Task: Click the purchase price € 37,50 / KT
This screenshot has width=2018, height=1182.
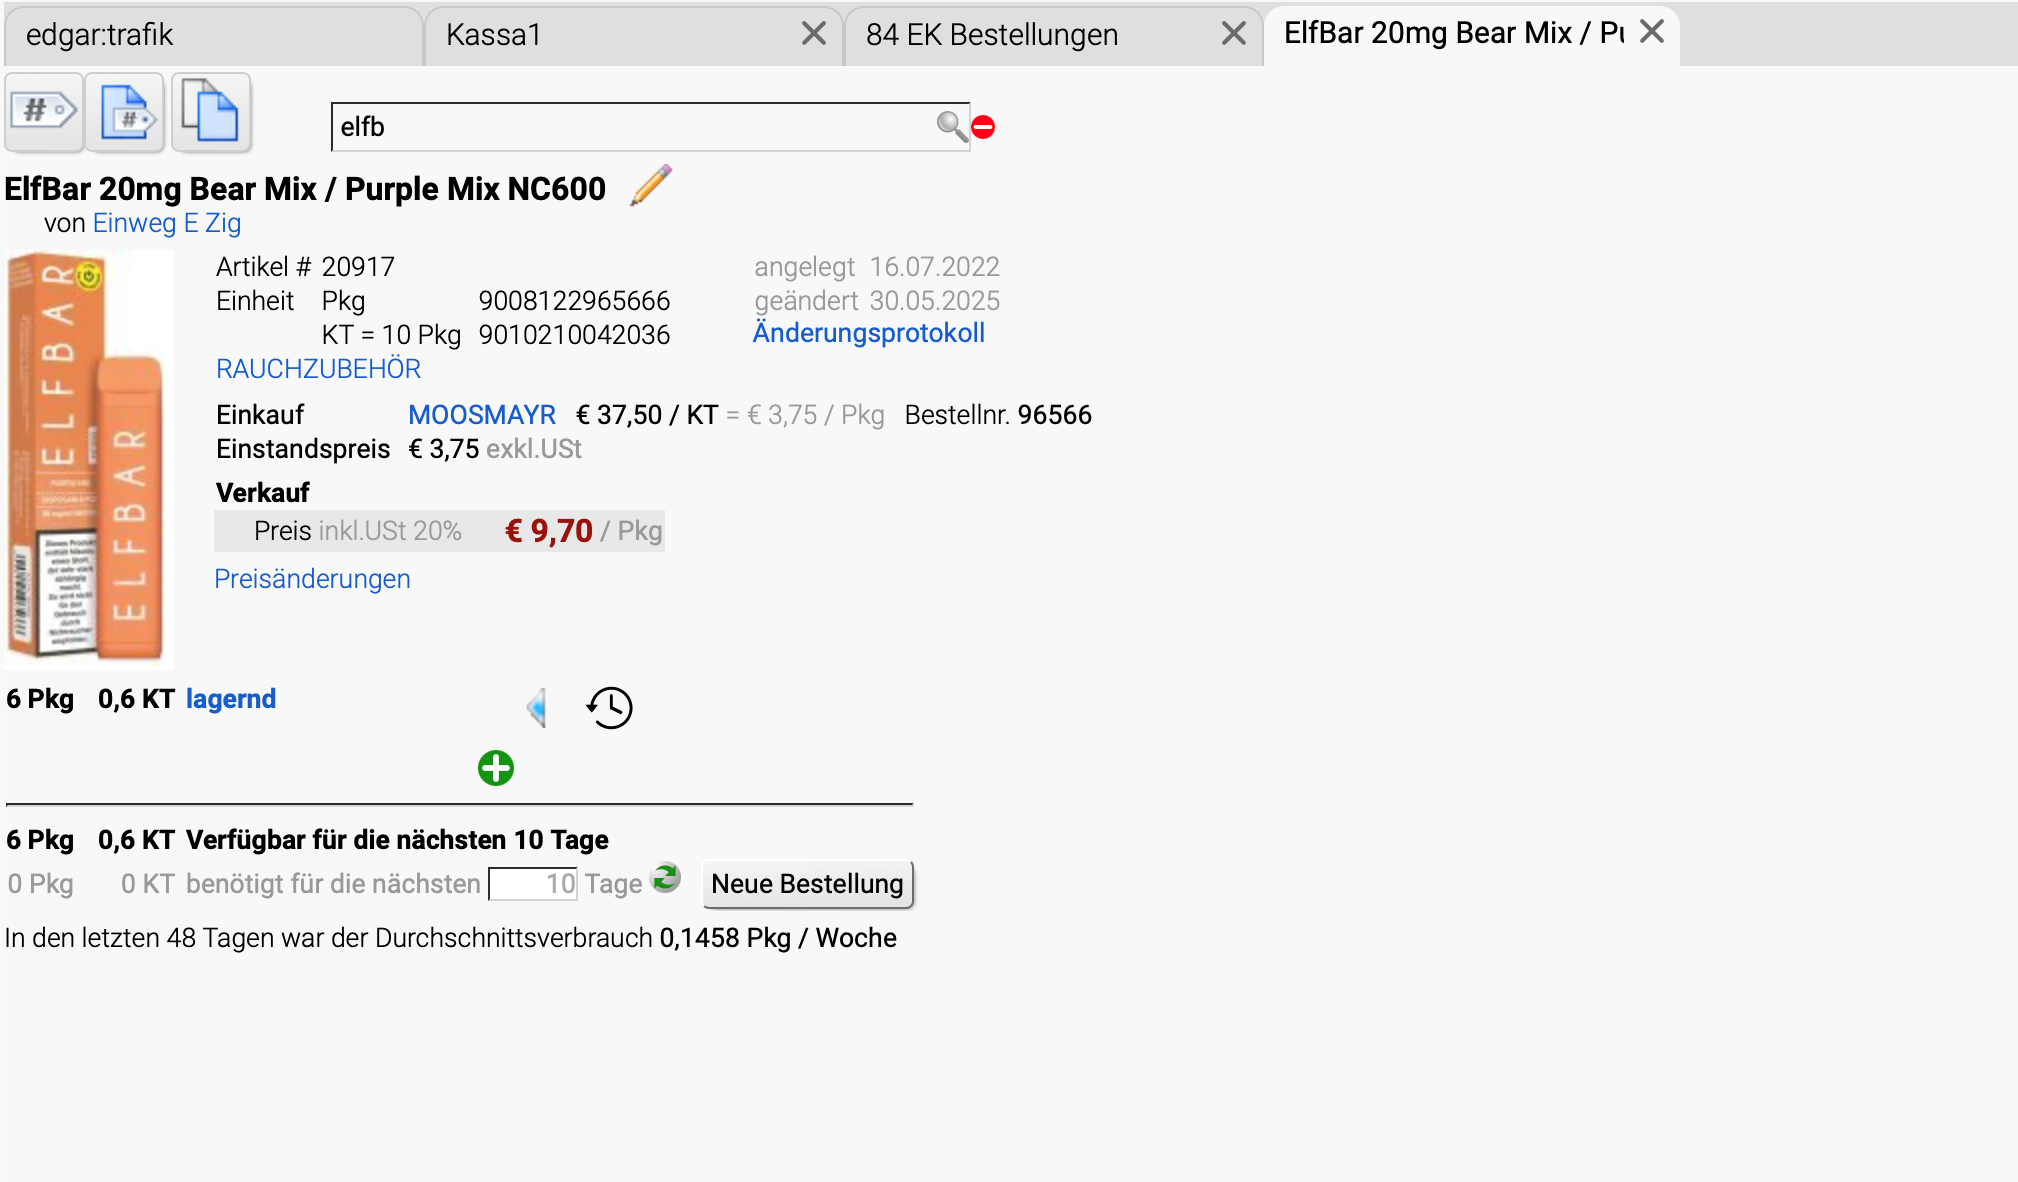Action: tap(647, 415)
